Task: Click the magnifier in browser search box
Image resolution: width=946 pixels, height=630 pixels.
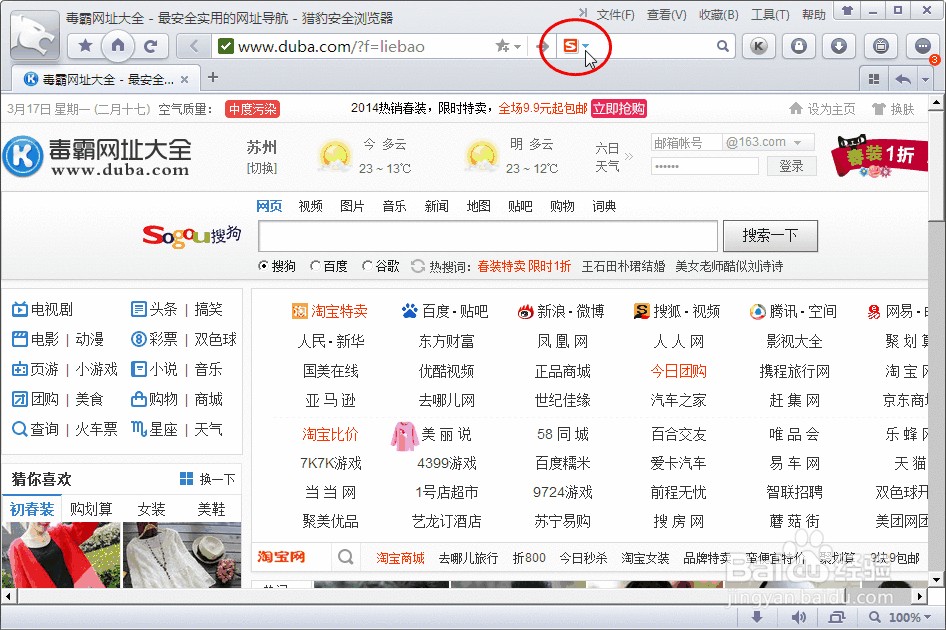Action: tap(723, 46)
